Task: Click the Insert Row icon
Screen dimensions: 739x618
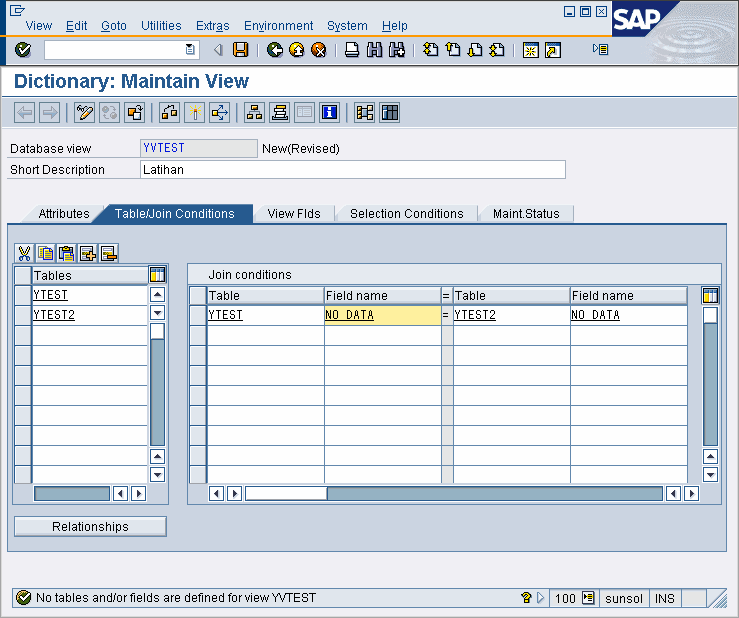Action: coord(88,253)
